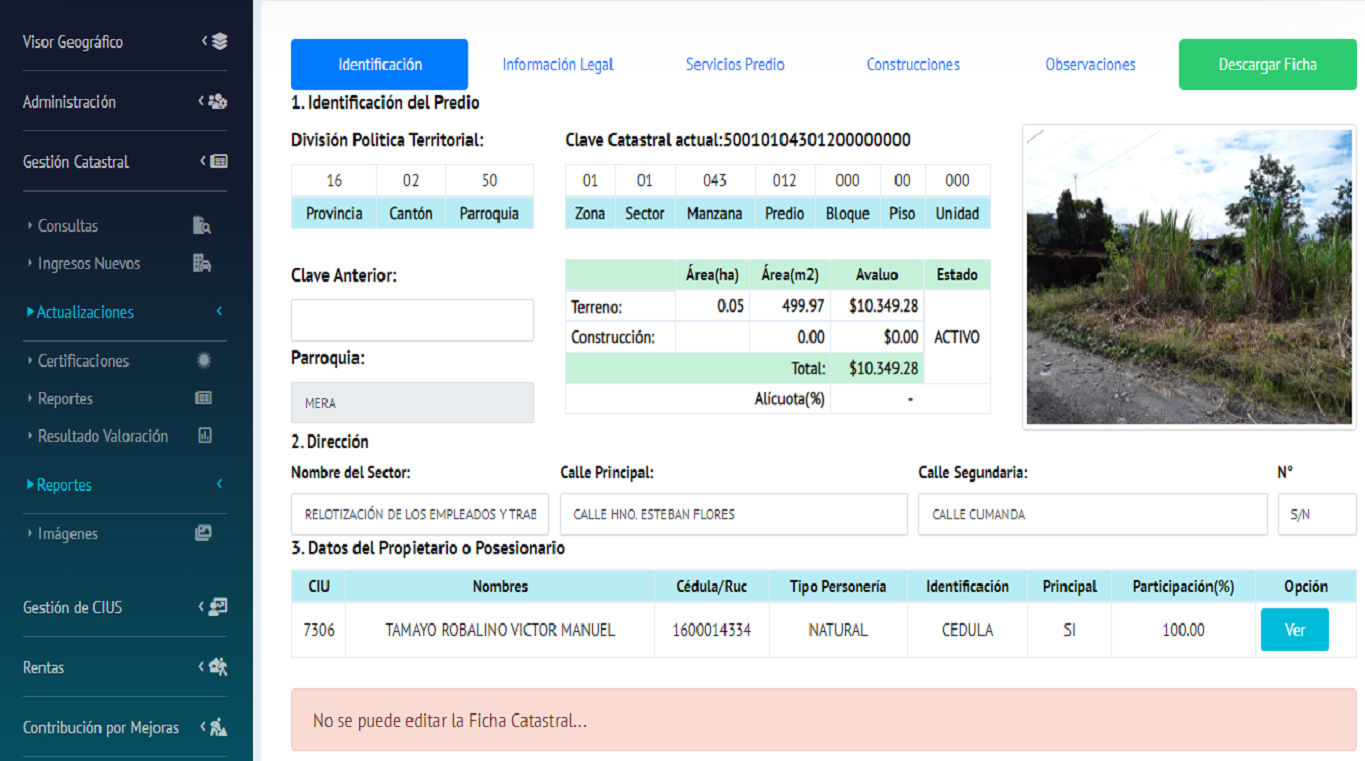Open the property photo thumbnail

1189,277
